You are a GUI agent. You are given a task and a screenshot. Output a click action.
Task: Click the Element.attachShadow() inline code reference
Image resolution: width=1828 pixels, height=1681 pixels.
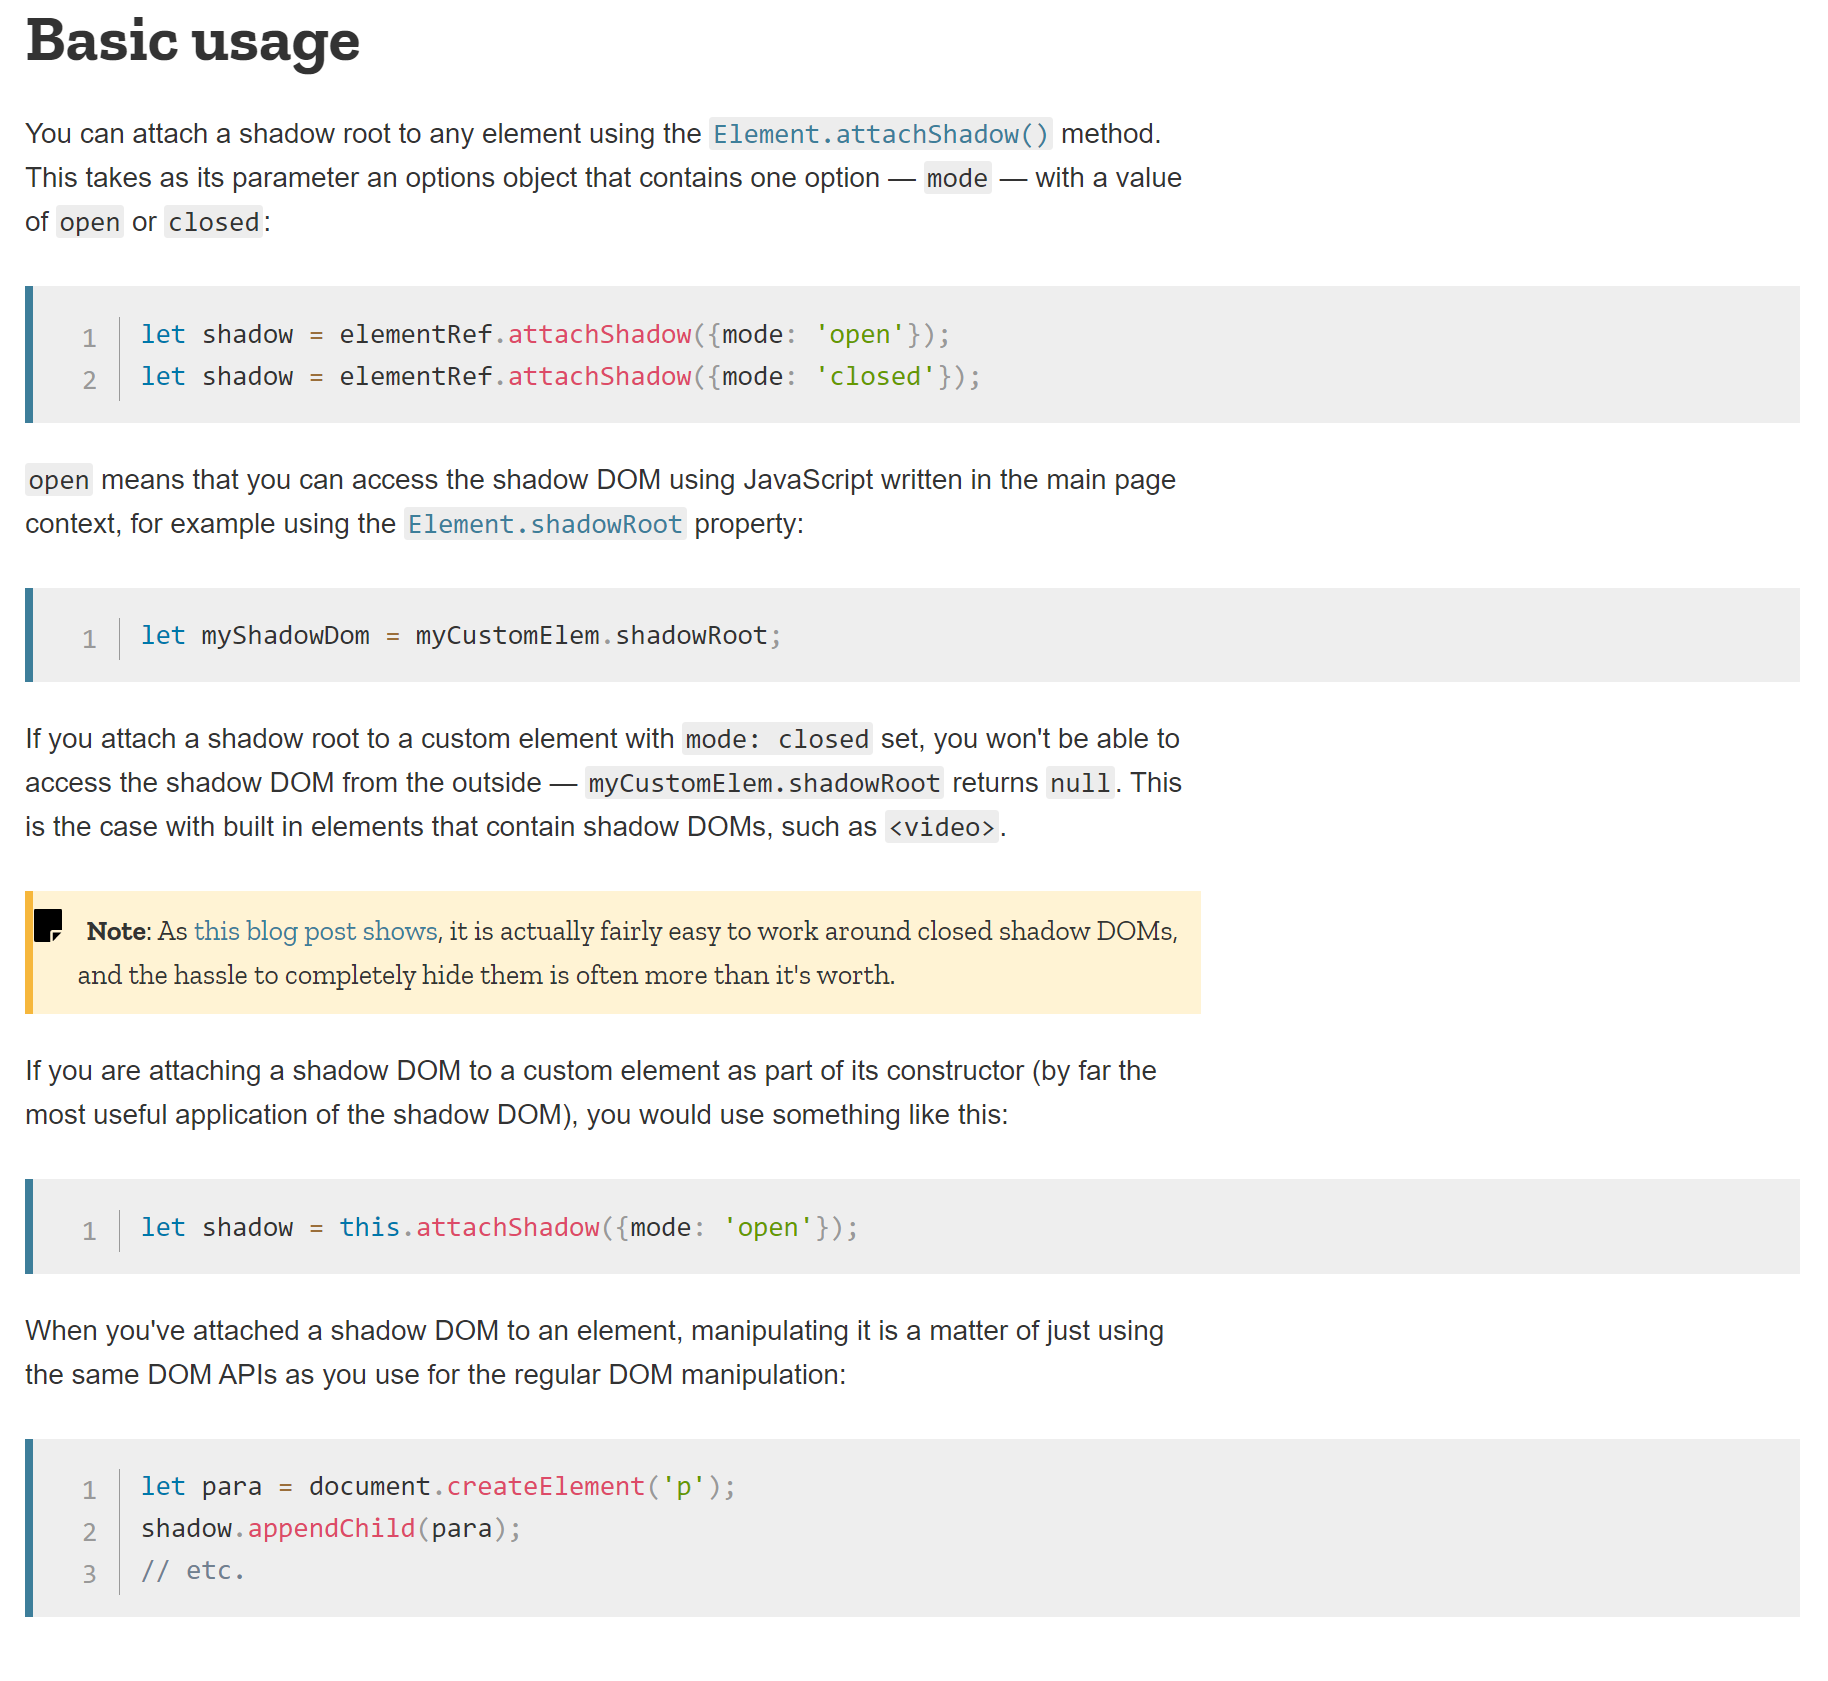point(881,133)
